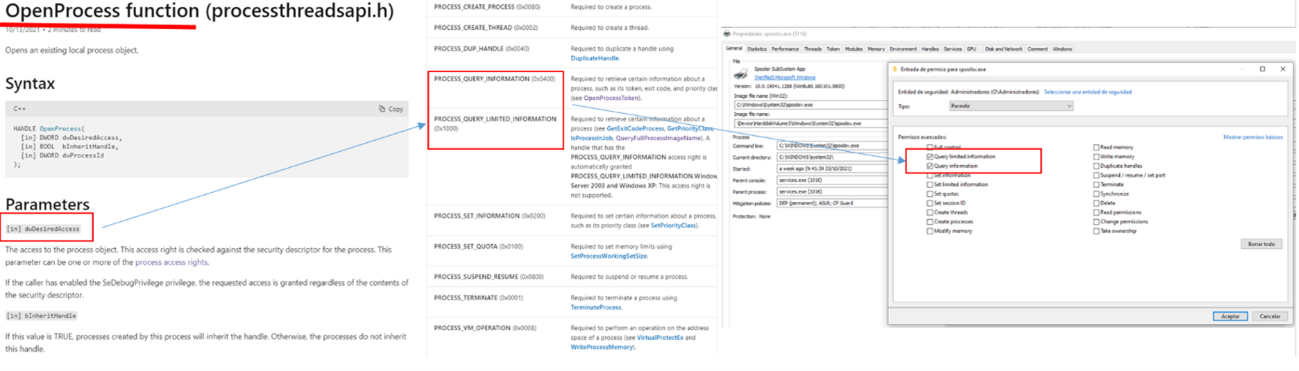The image size is (1299, 371).
Task: Open the Windows tab
Action: pos(1062,49)
